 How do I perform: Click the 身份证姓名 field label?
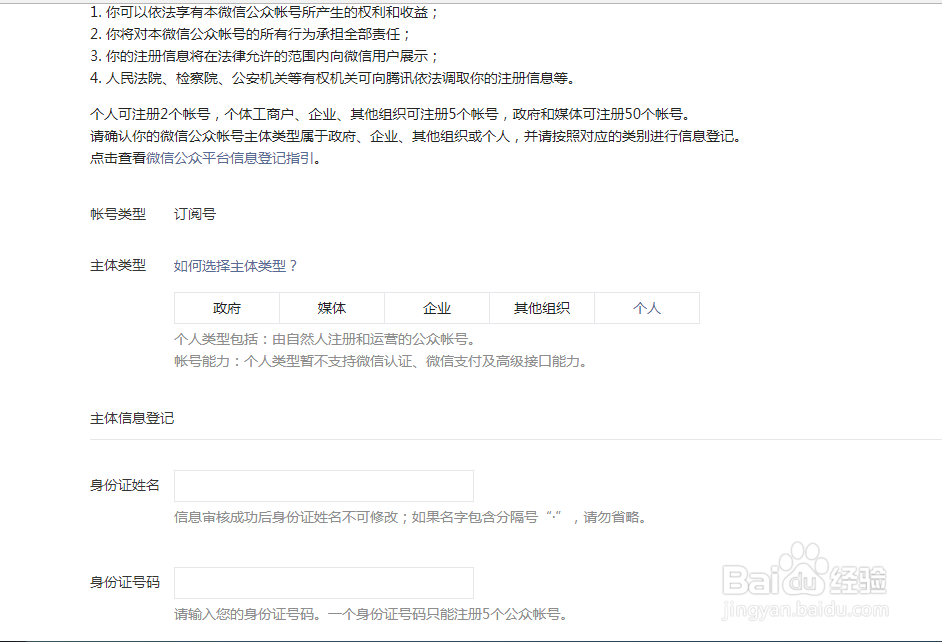pyautogui.click(x=125, y=485)
